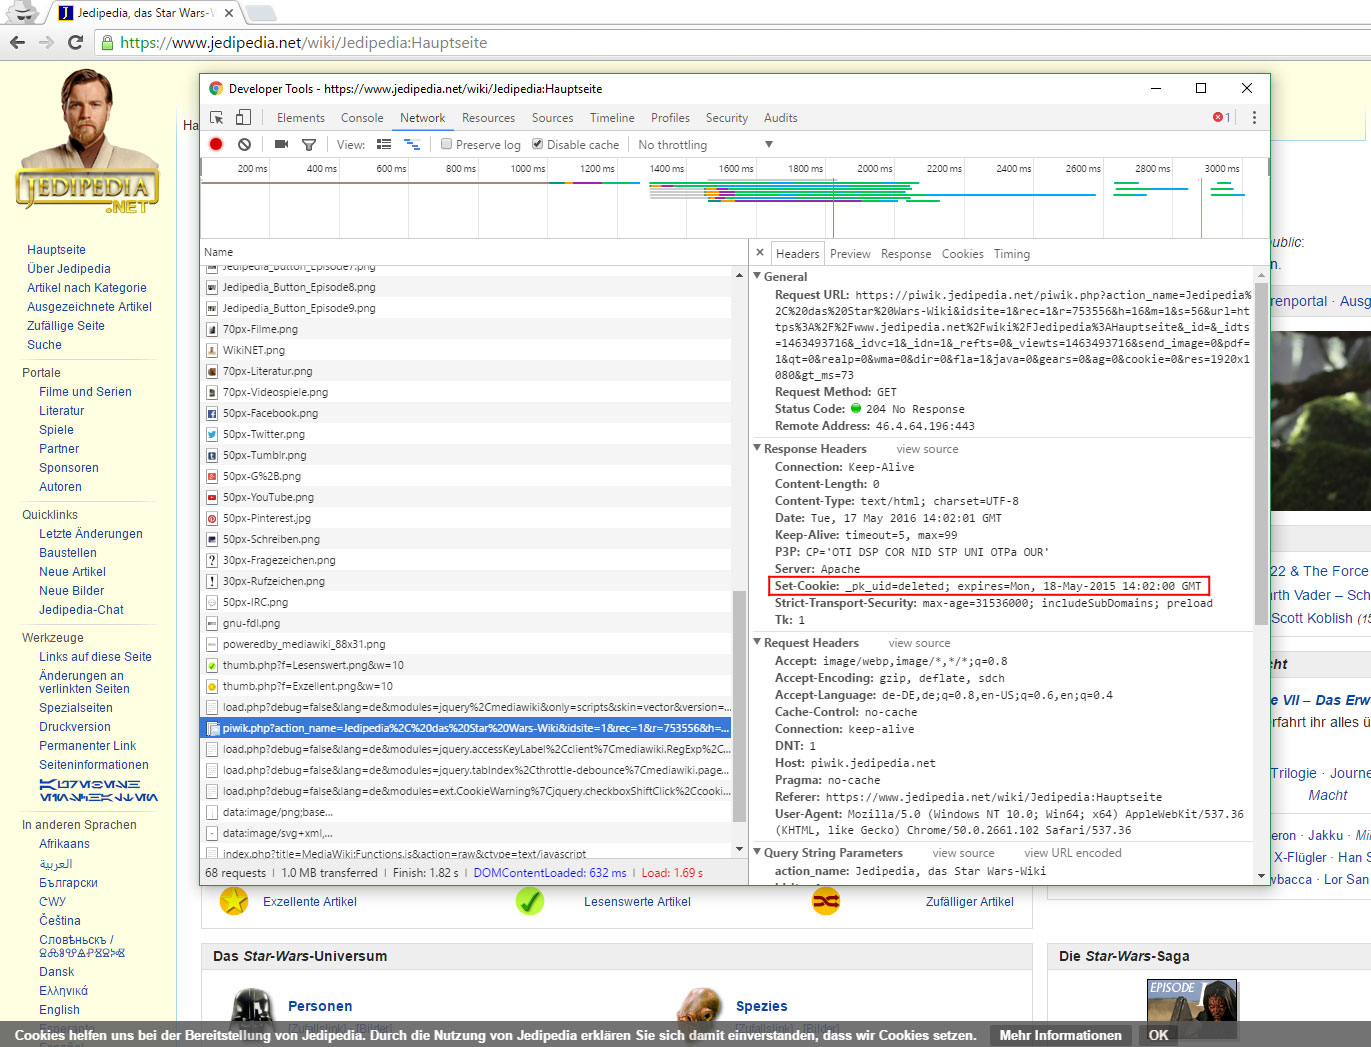Screen dimensions: 1371x1047
Task: Open Letzte Änderungen sidebar link
Action: click(91, 534)
